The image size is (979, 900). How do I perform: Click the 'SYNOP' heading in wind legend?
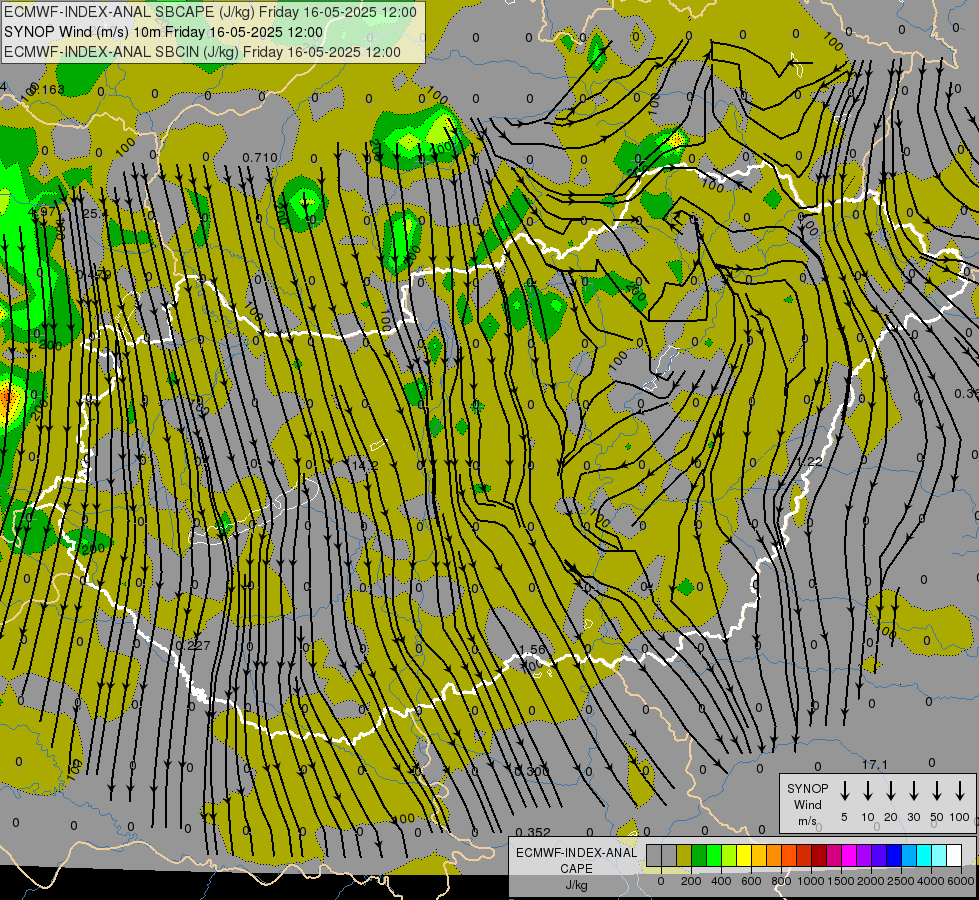coord(807,788)
